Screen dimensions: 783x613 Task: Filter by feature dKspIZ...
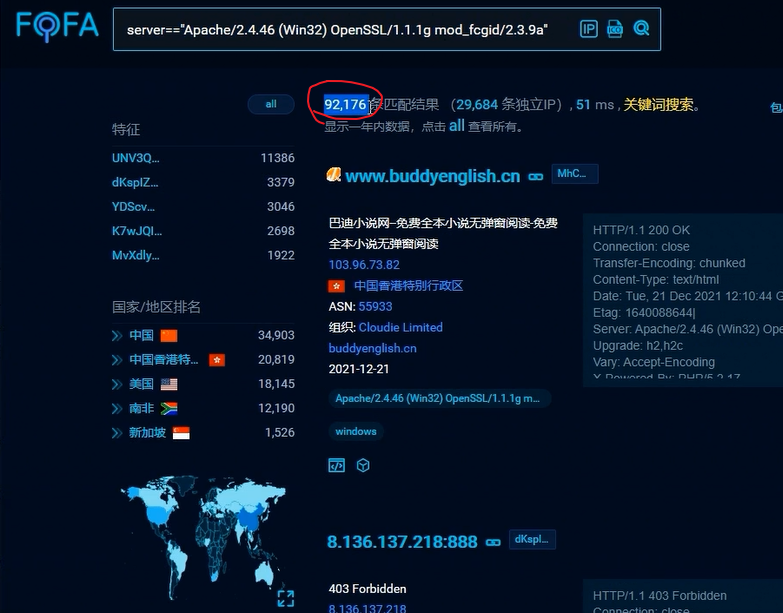point(135,182)
